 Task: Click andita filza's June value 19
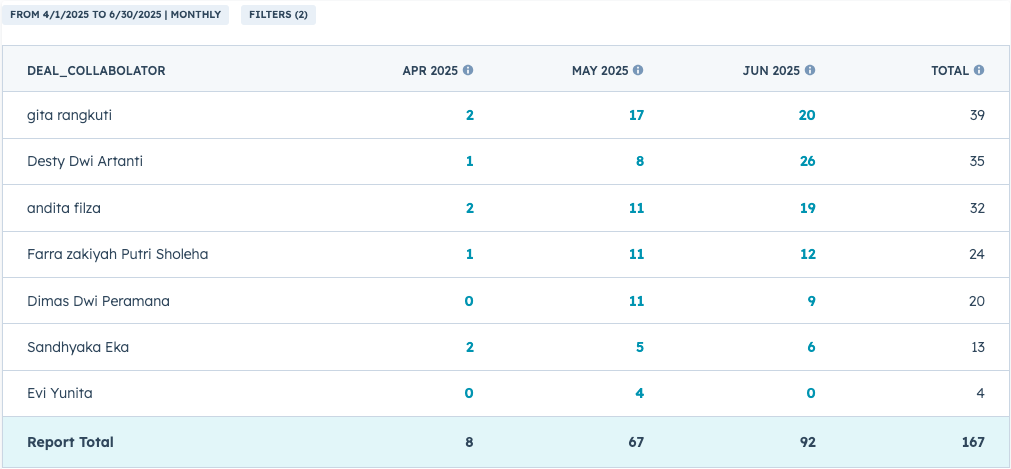[806, 208]
